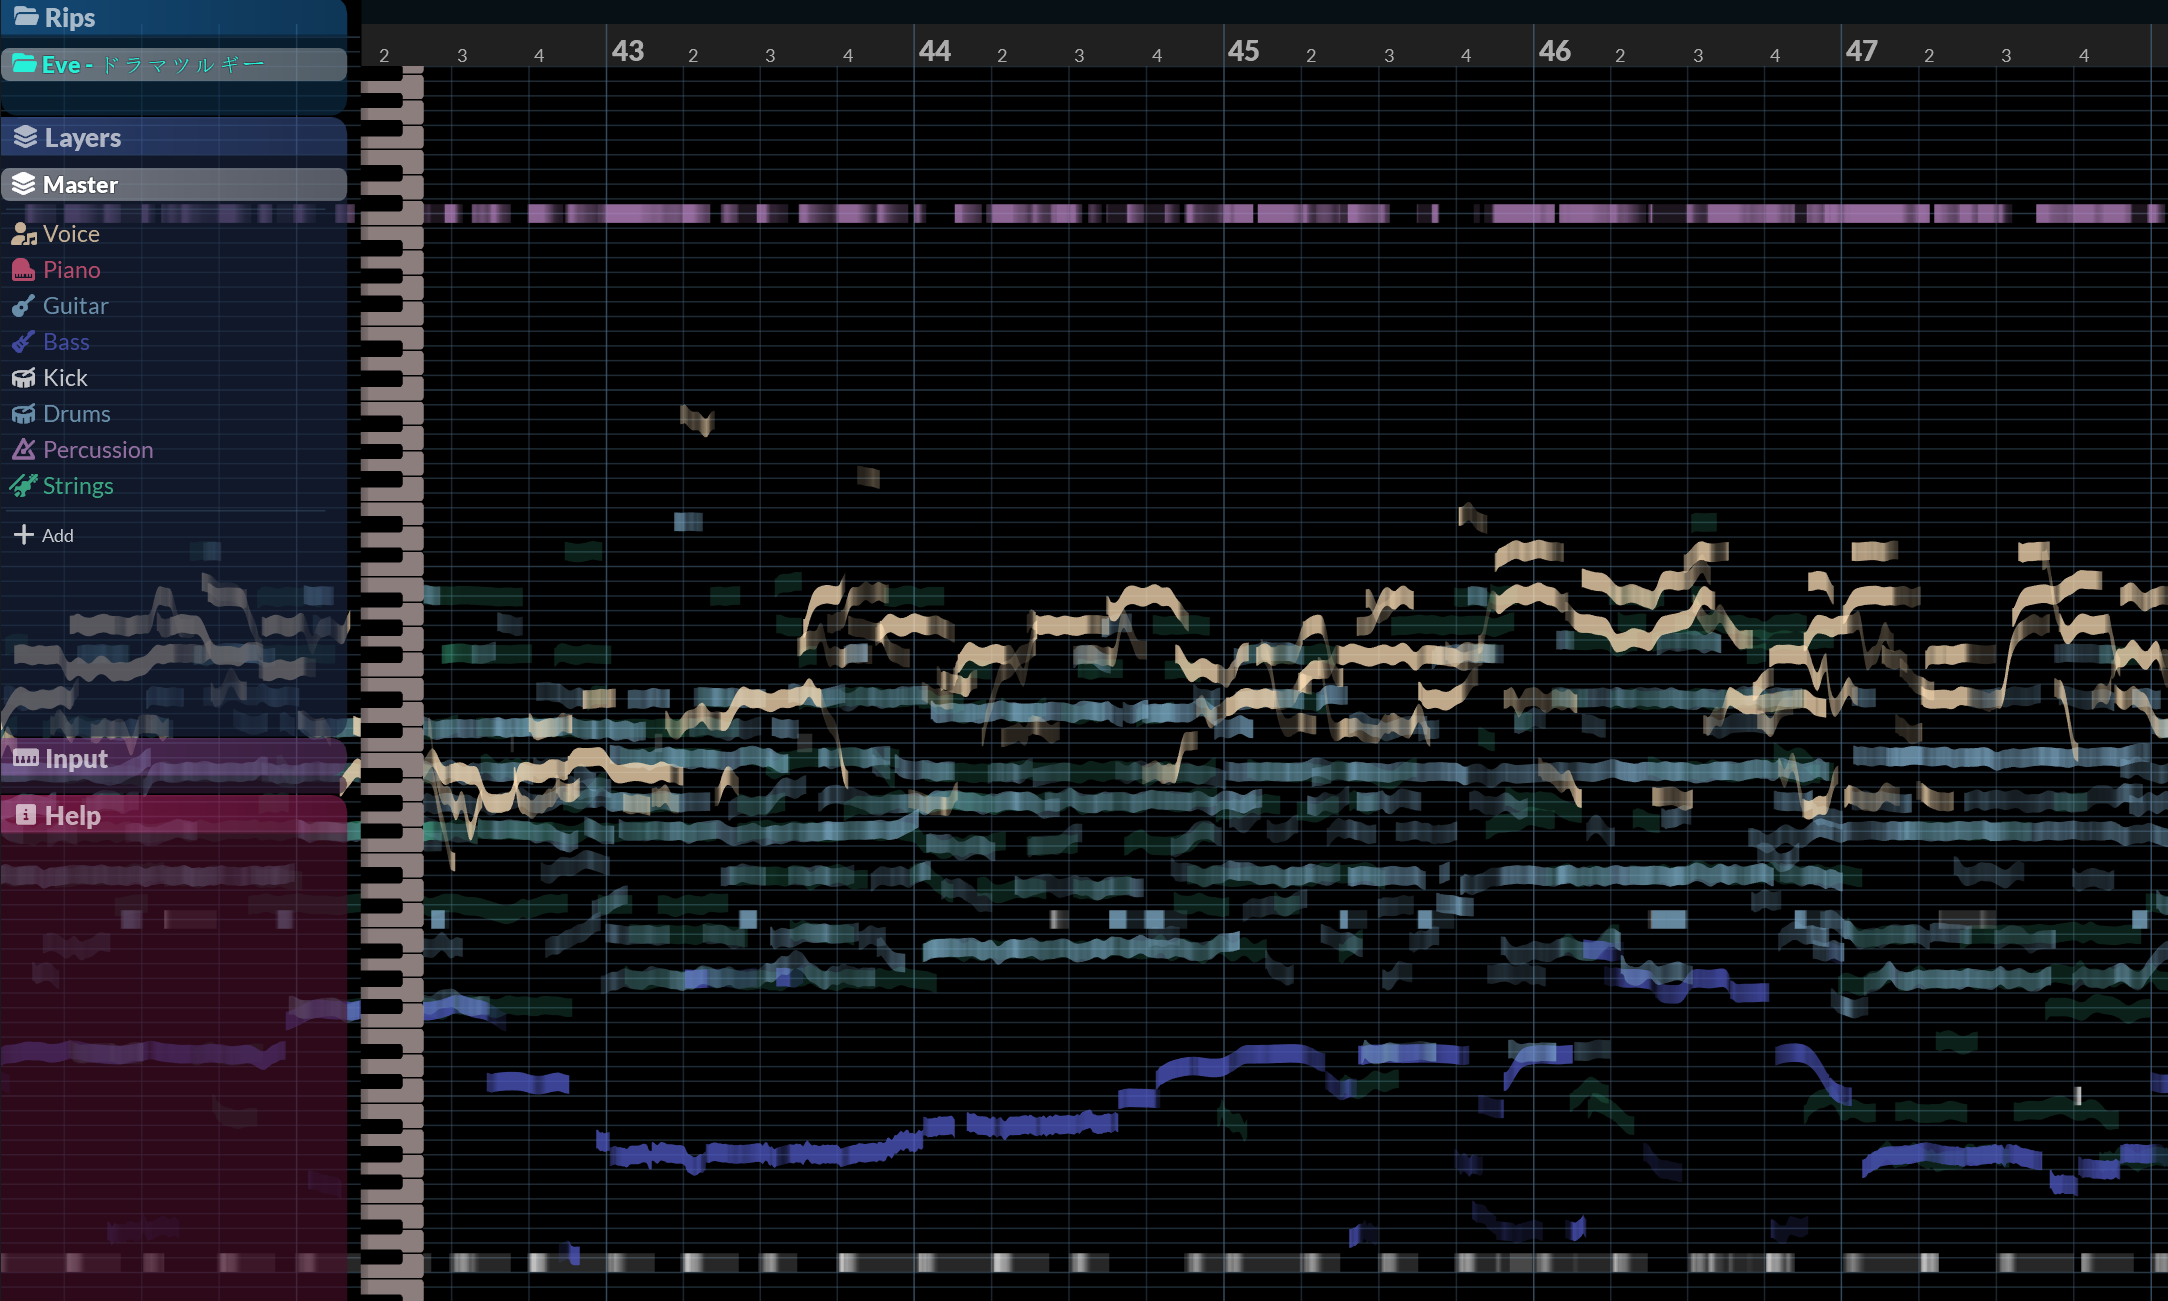Viewport: 2168px width, 1301px height.
Task: Click the Percussion metronome icon
Action: click(x=24, y=450)
